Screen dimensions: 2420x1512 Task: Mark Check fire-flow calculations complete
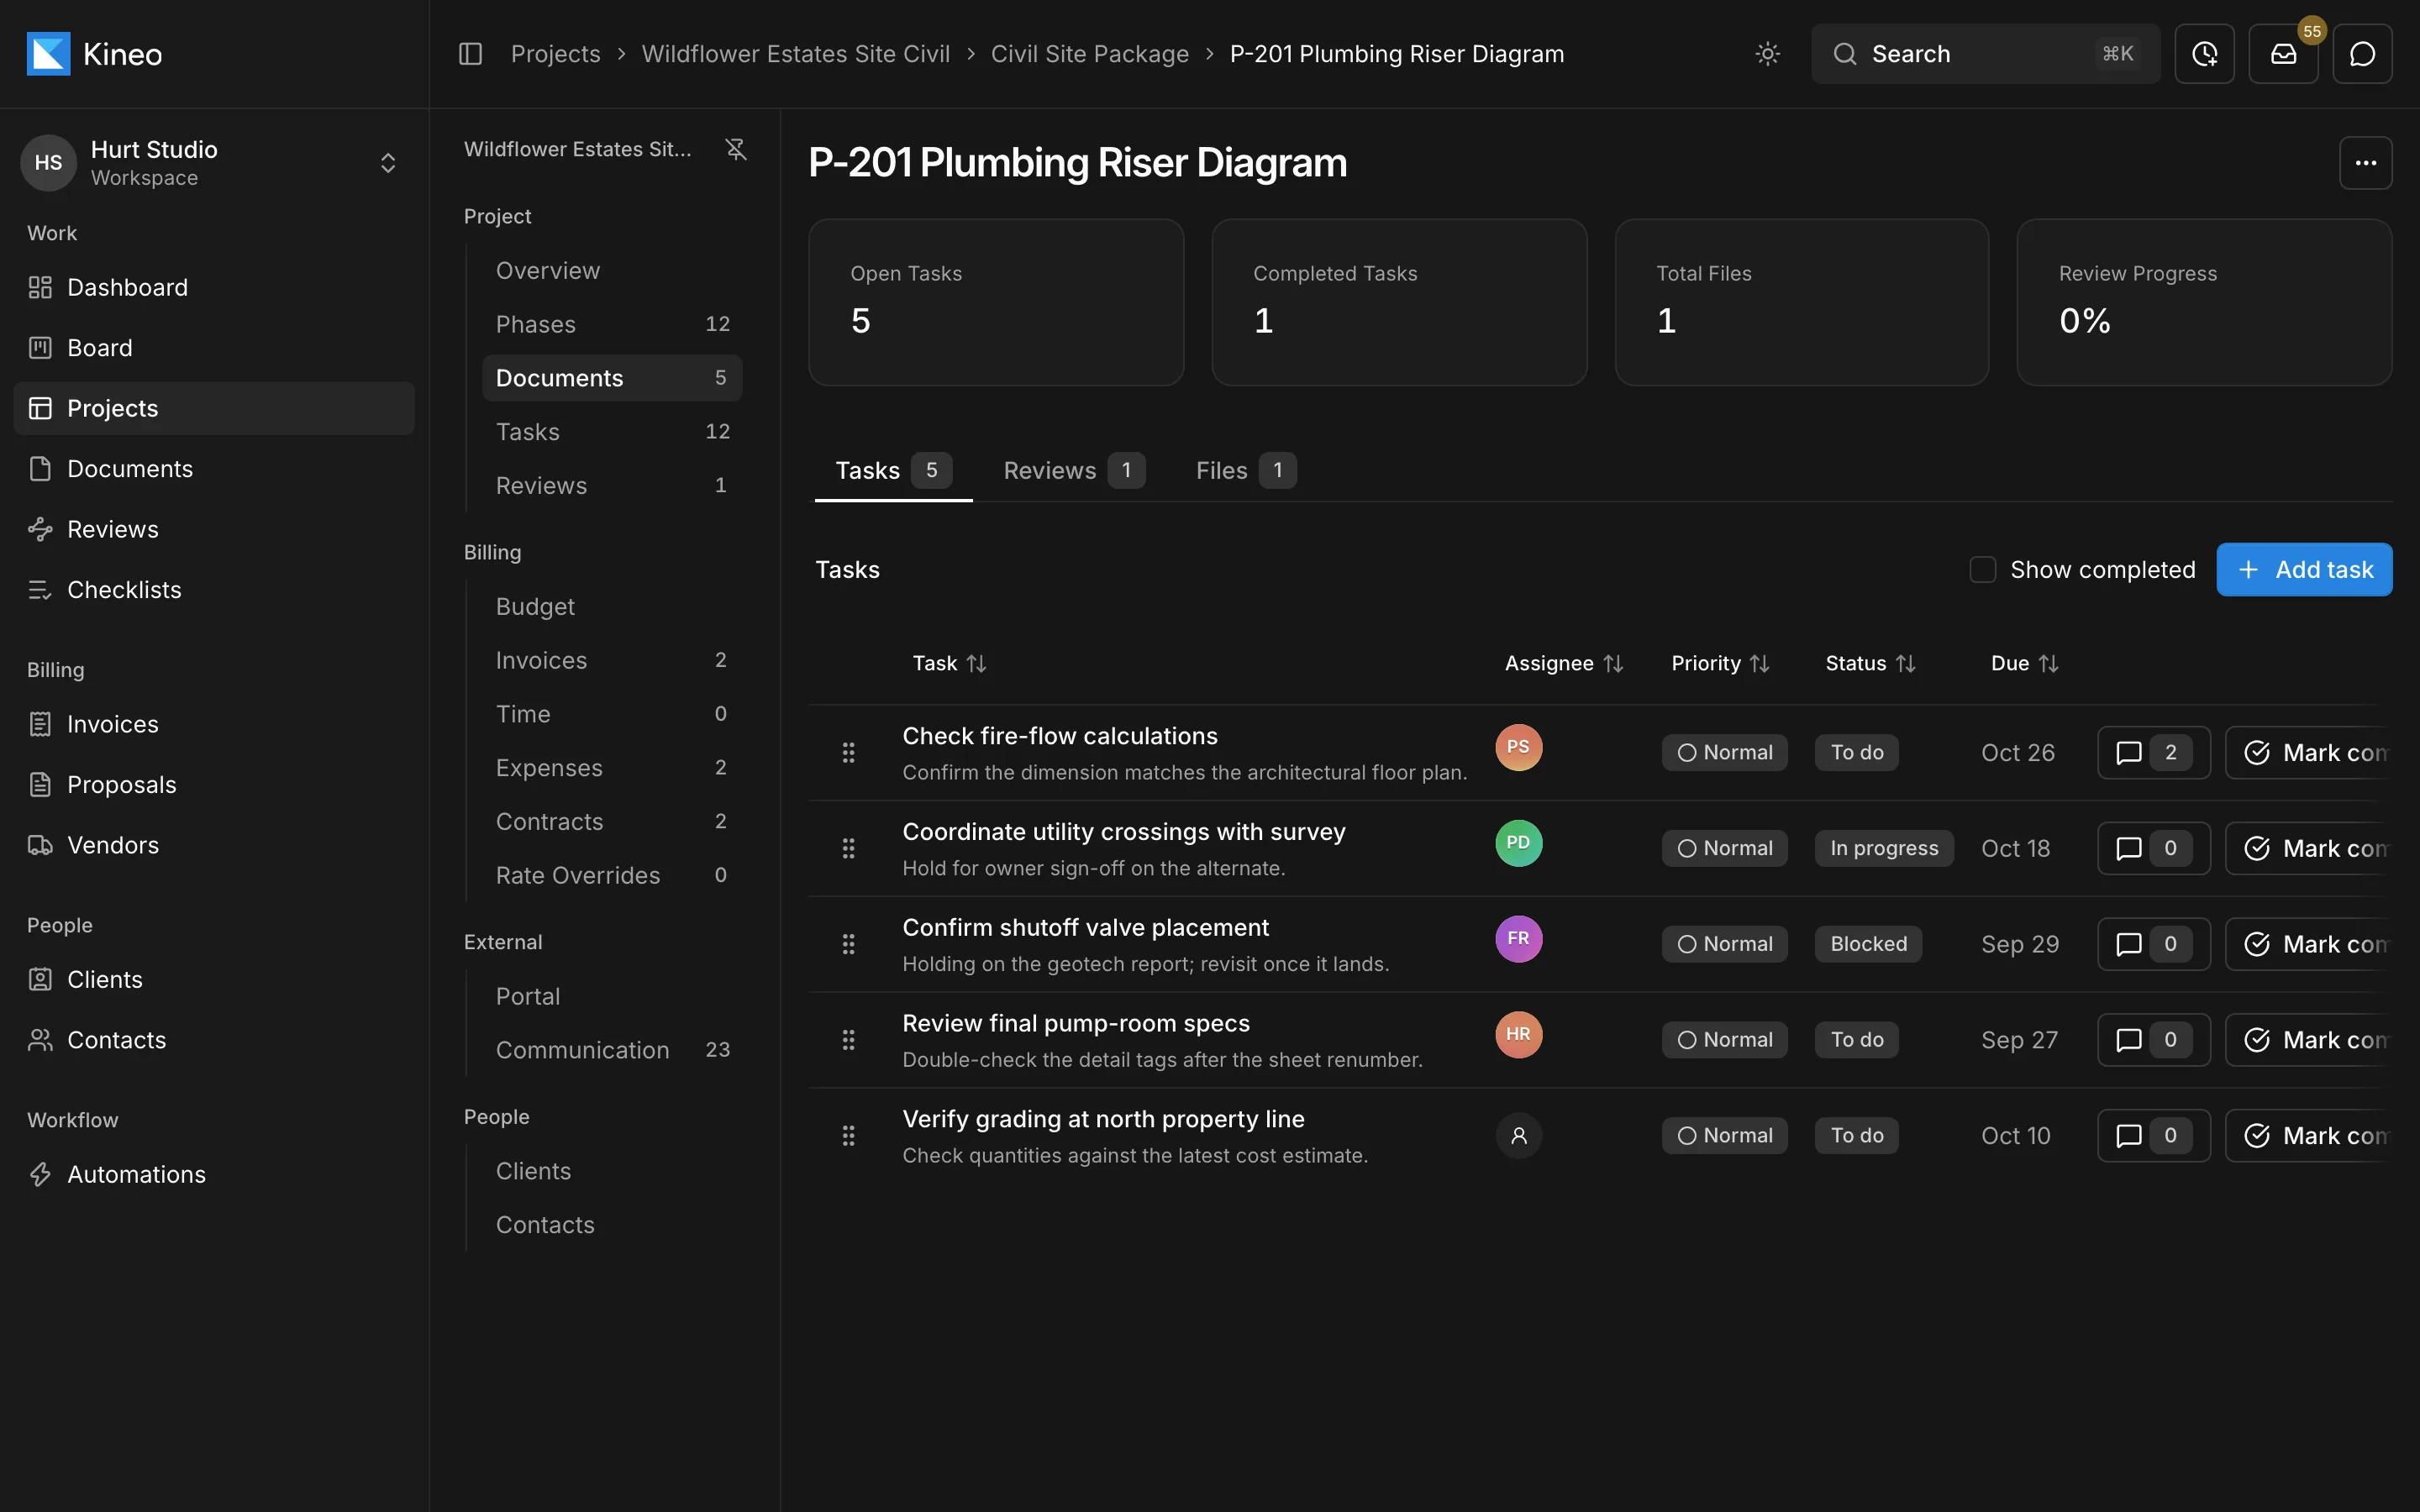click(x=2308, y=753)
